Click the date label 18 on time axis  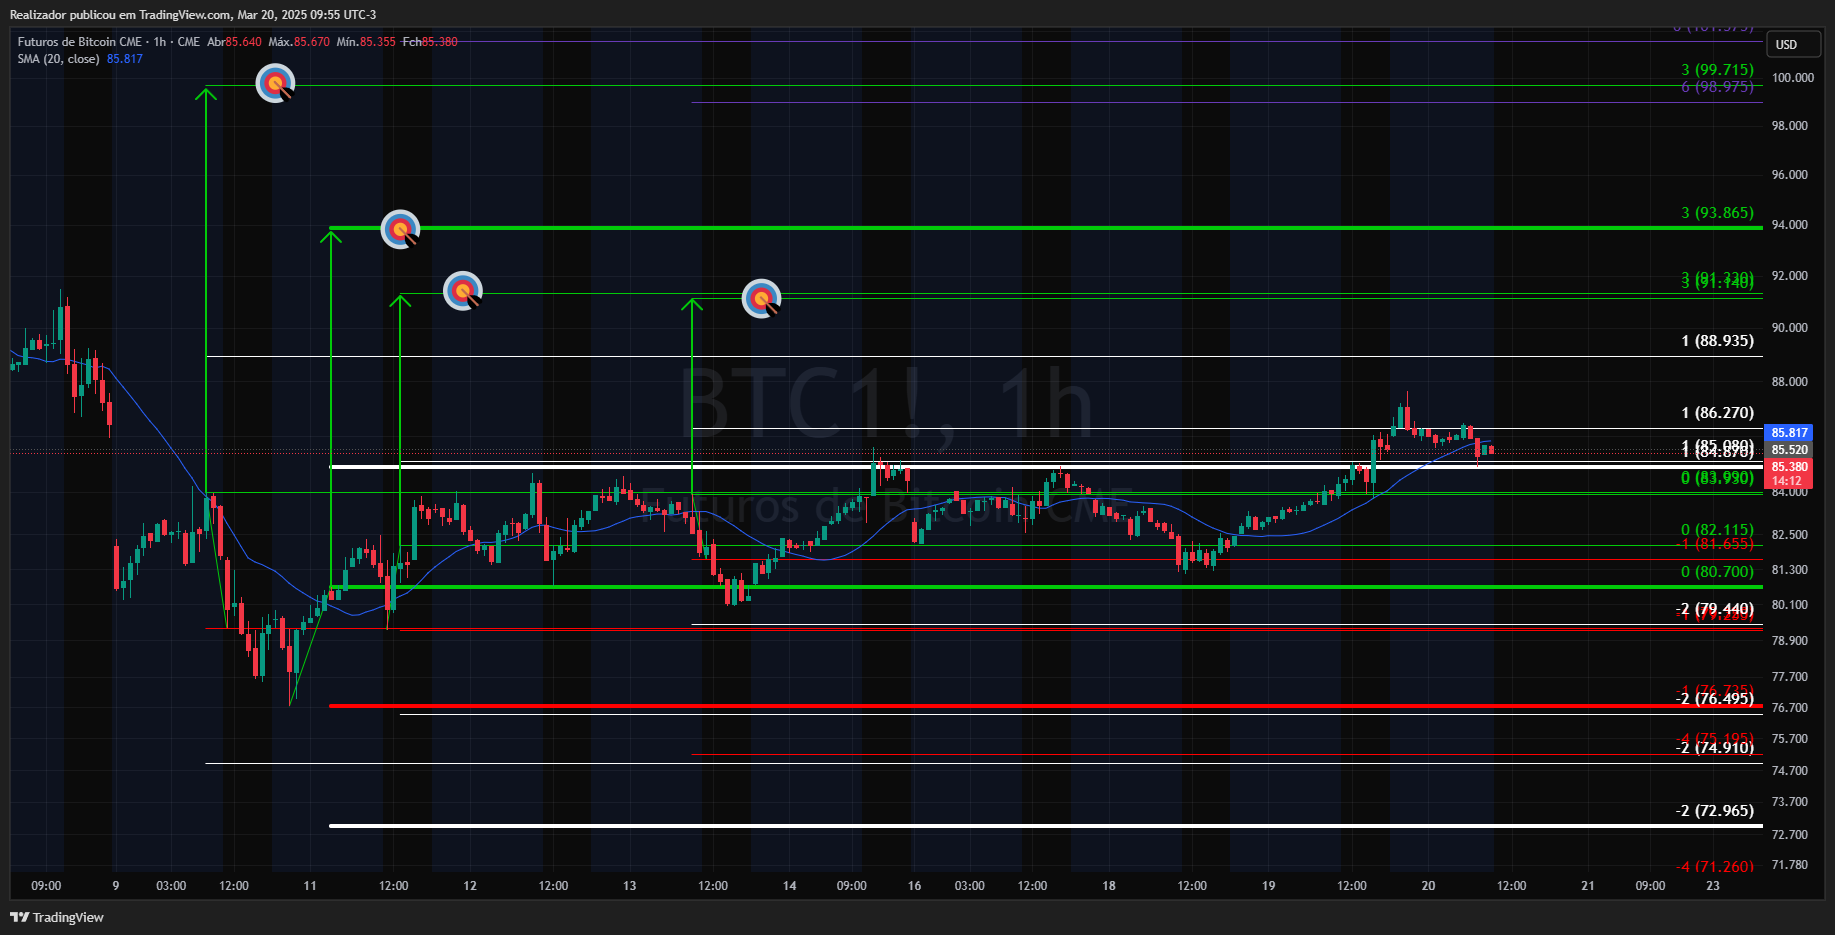1109,886
